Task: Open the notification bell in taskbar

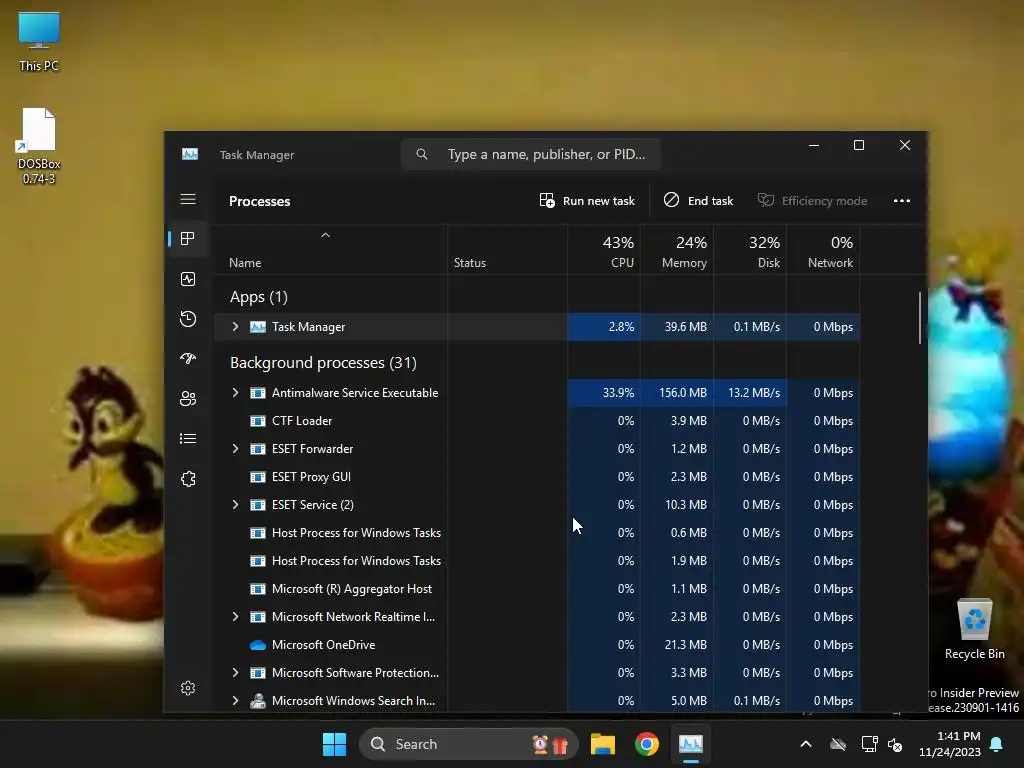Action: click(997, 744)
